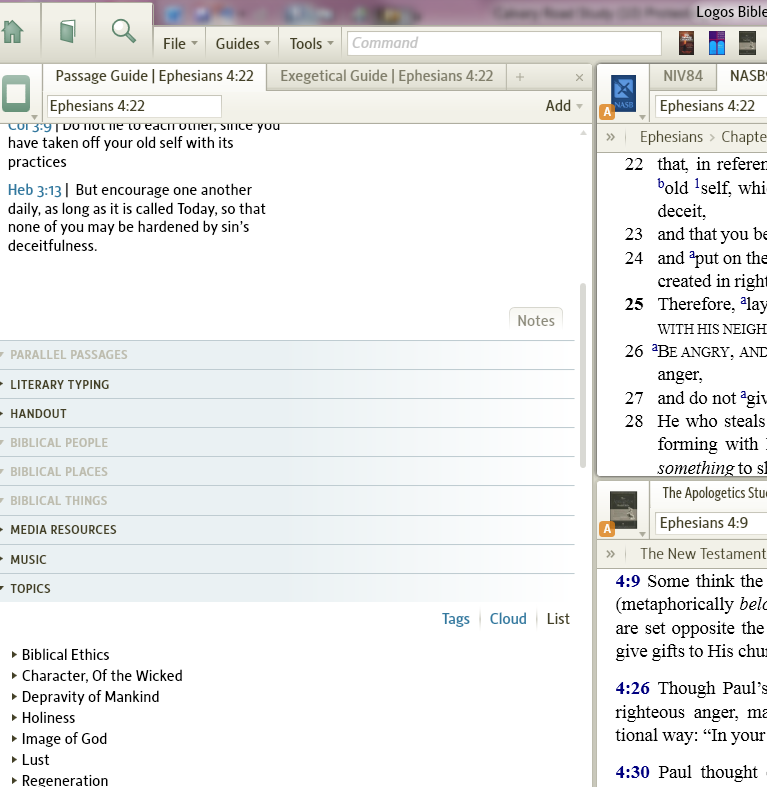The width and height of the screenshot is (767, 787).
Task: Click Ephesians breadcrumb in NASB panel
Action: coord(671,137)
